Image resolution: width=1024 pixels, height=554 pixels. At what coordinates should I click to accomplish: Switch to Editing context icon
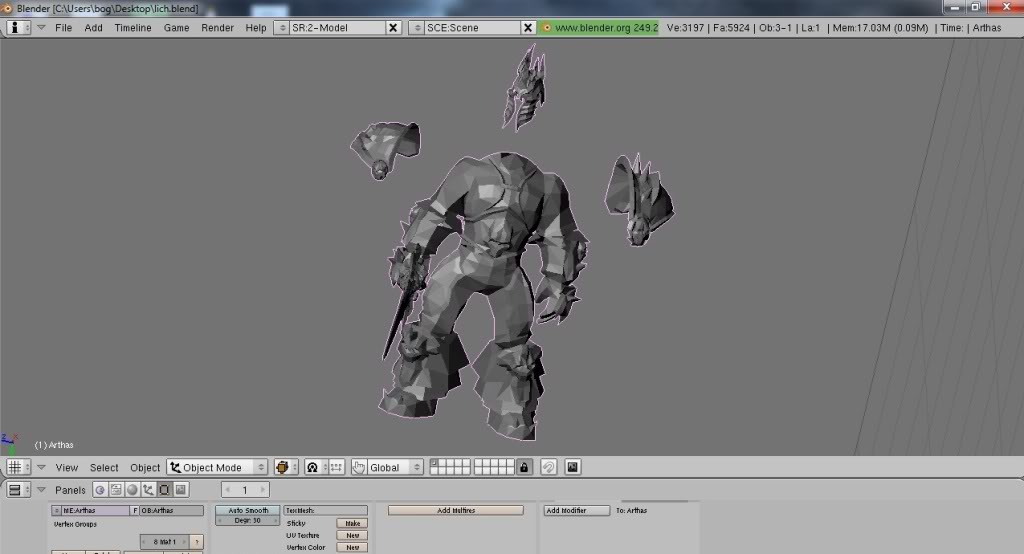pyautogui.click(x=165, y=489)
